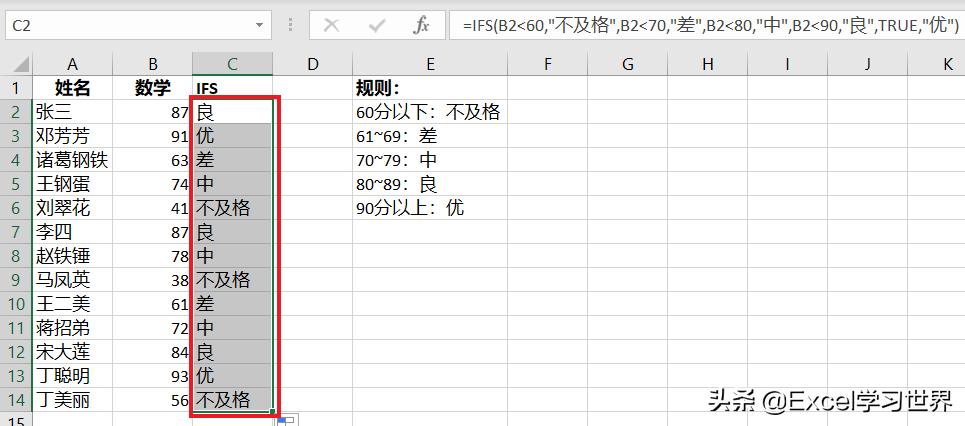The image size is (965, 426).
Task: Click the Cancel X icon in formula bar
Action: coord(331,25)
